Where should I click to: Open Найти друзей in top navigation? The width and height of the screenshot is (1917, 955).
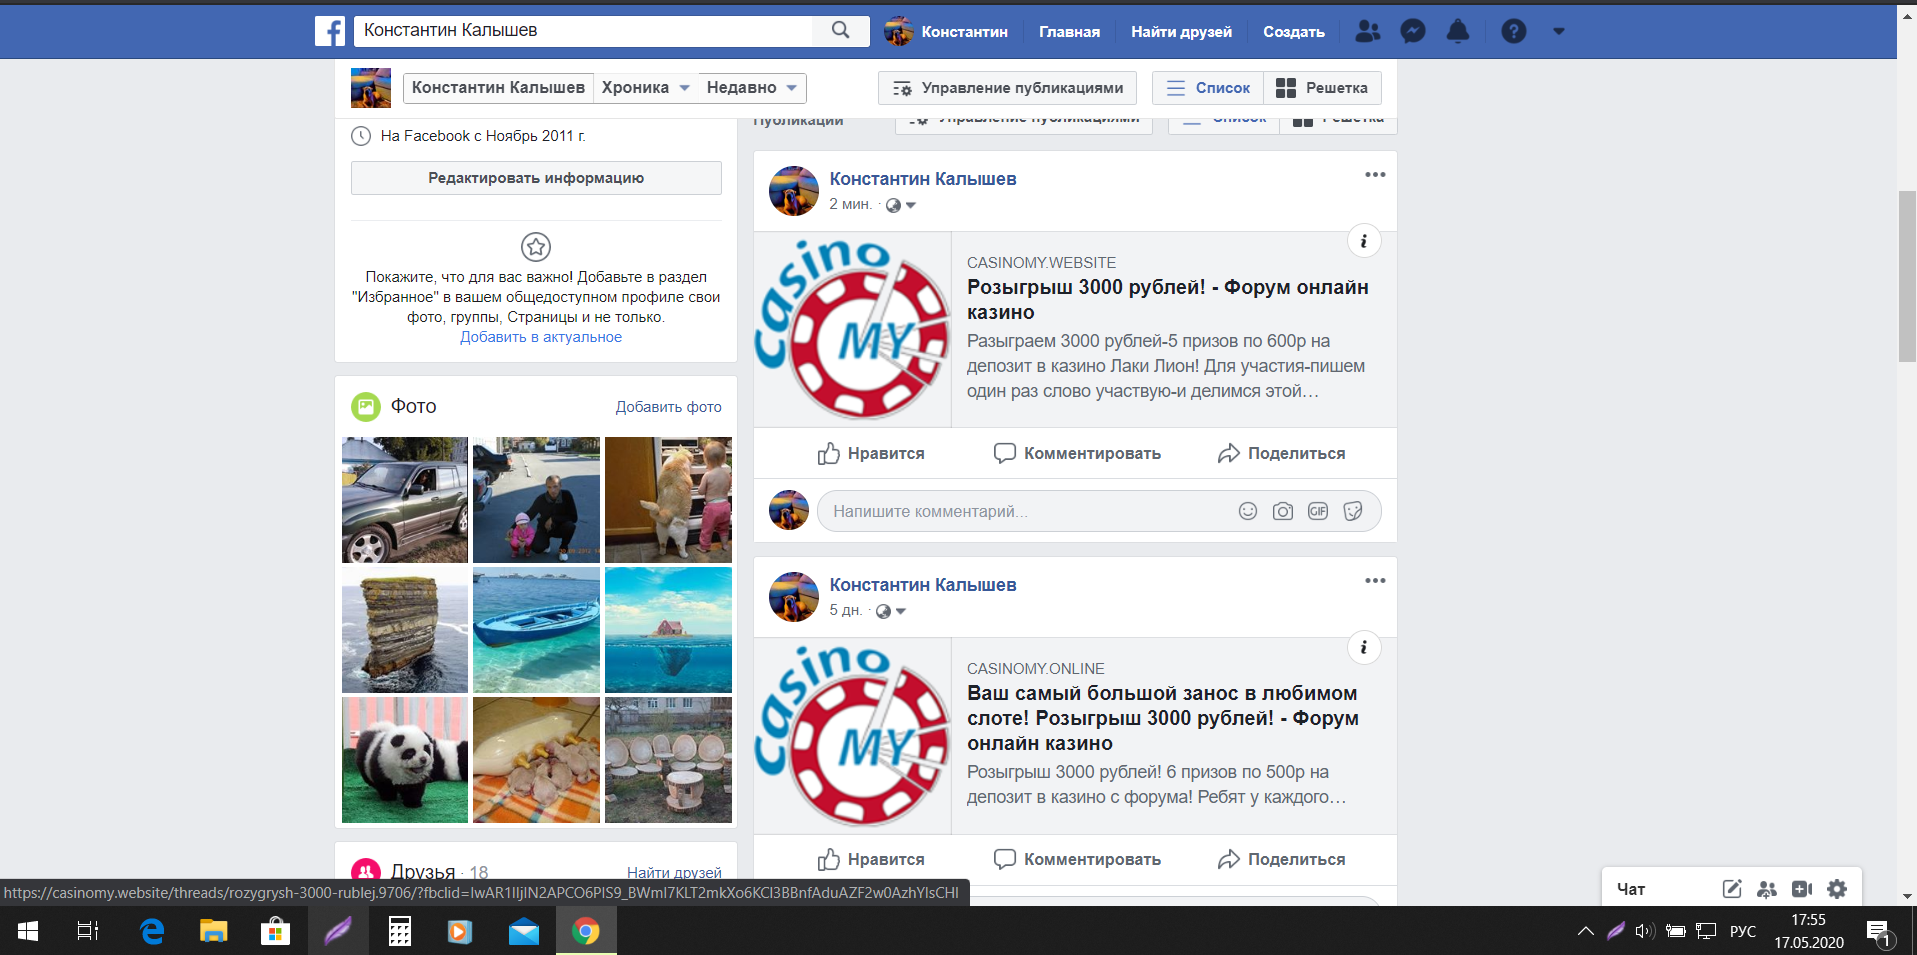point(1181,32)
